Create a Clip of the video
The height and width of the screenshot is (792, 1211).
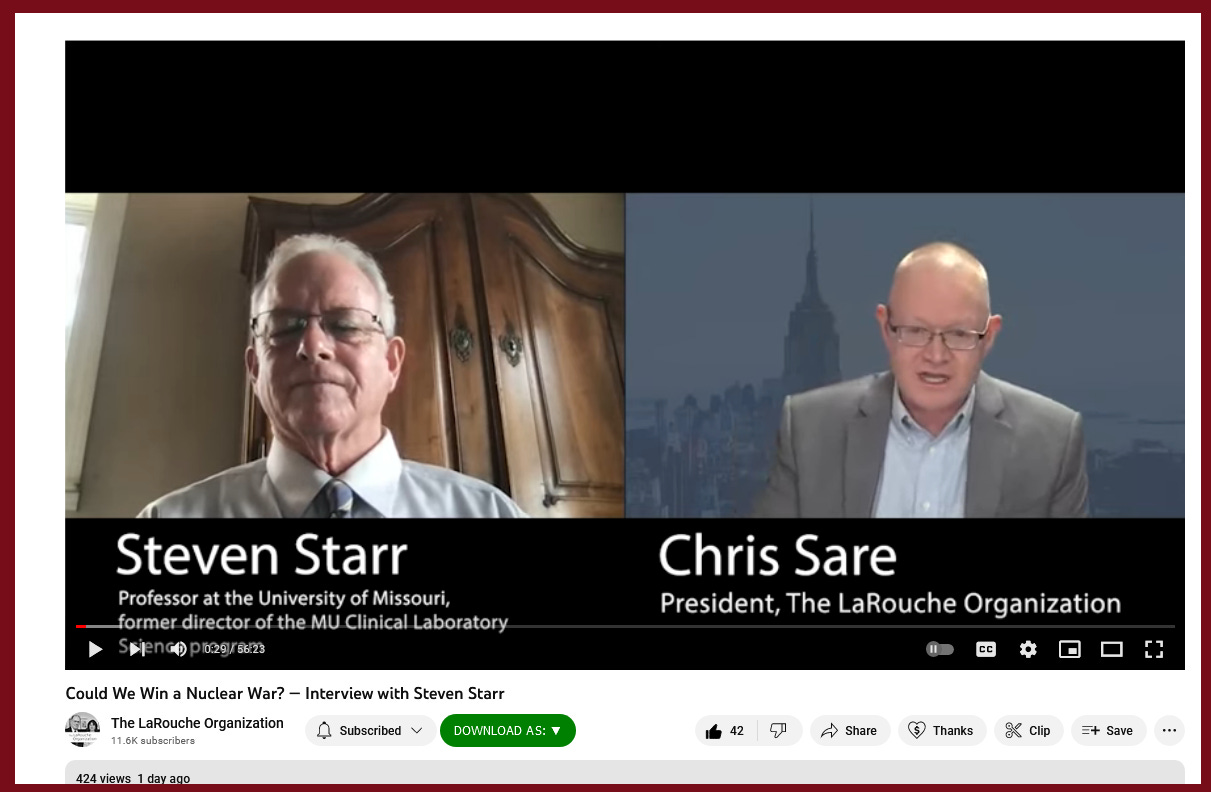pyautogui.click(x=1029, y=731)
